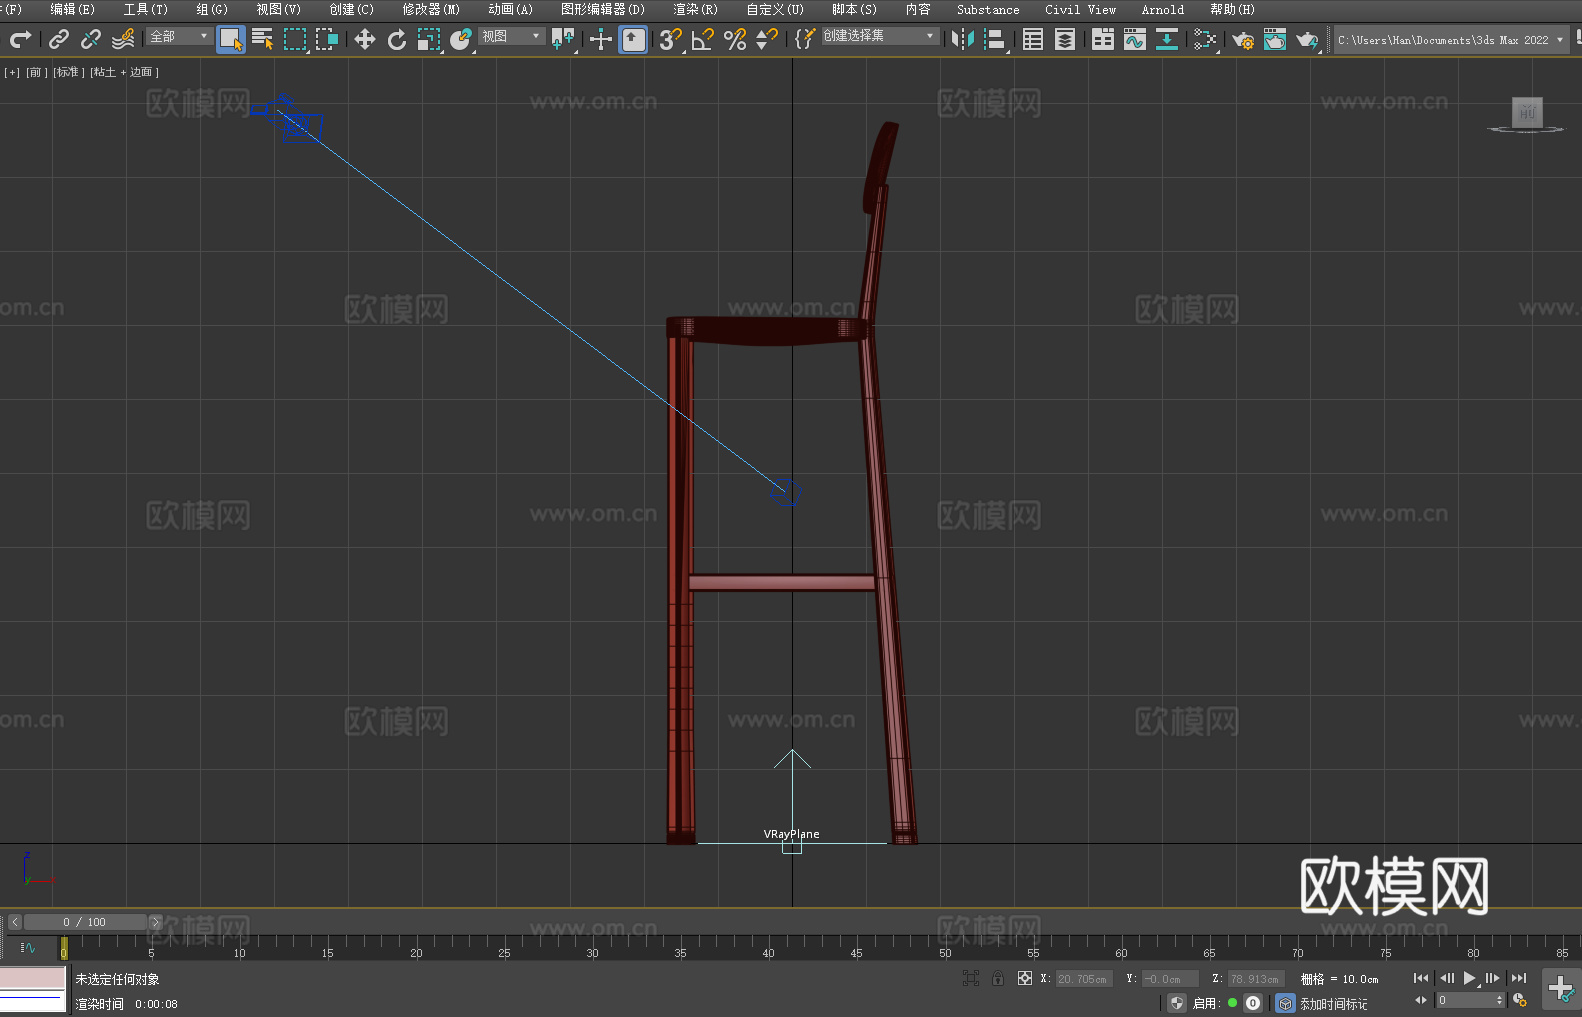
Task: Open the reference coordinate system dropdown
Action: tap(511, 36)
